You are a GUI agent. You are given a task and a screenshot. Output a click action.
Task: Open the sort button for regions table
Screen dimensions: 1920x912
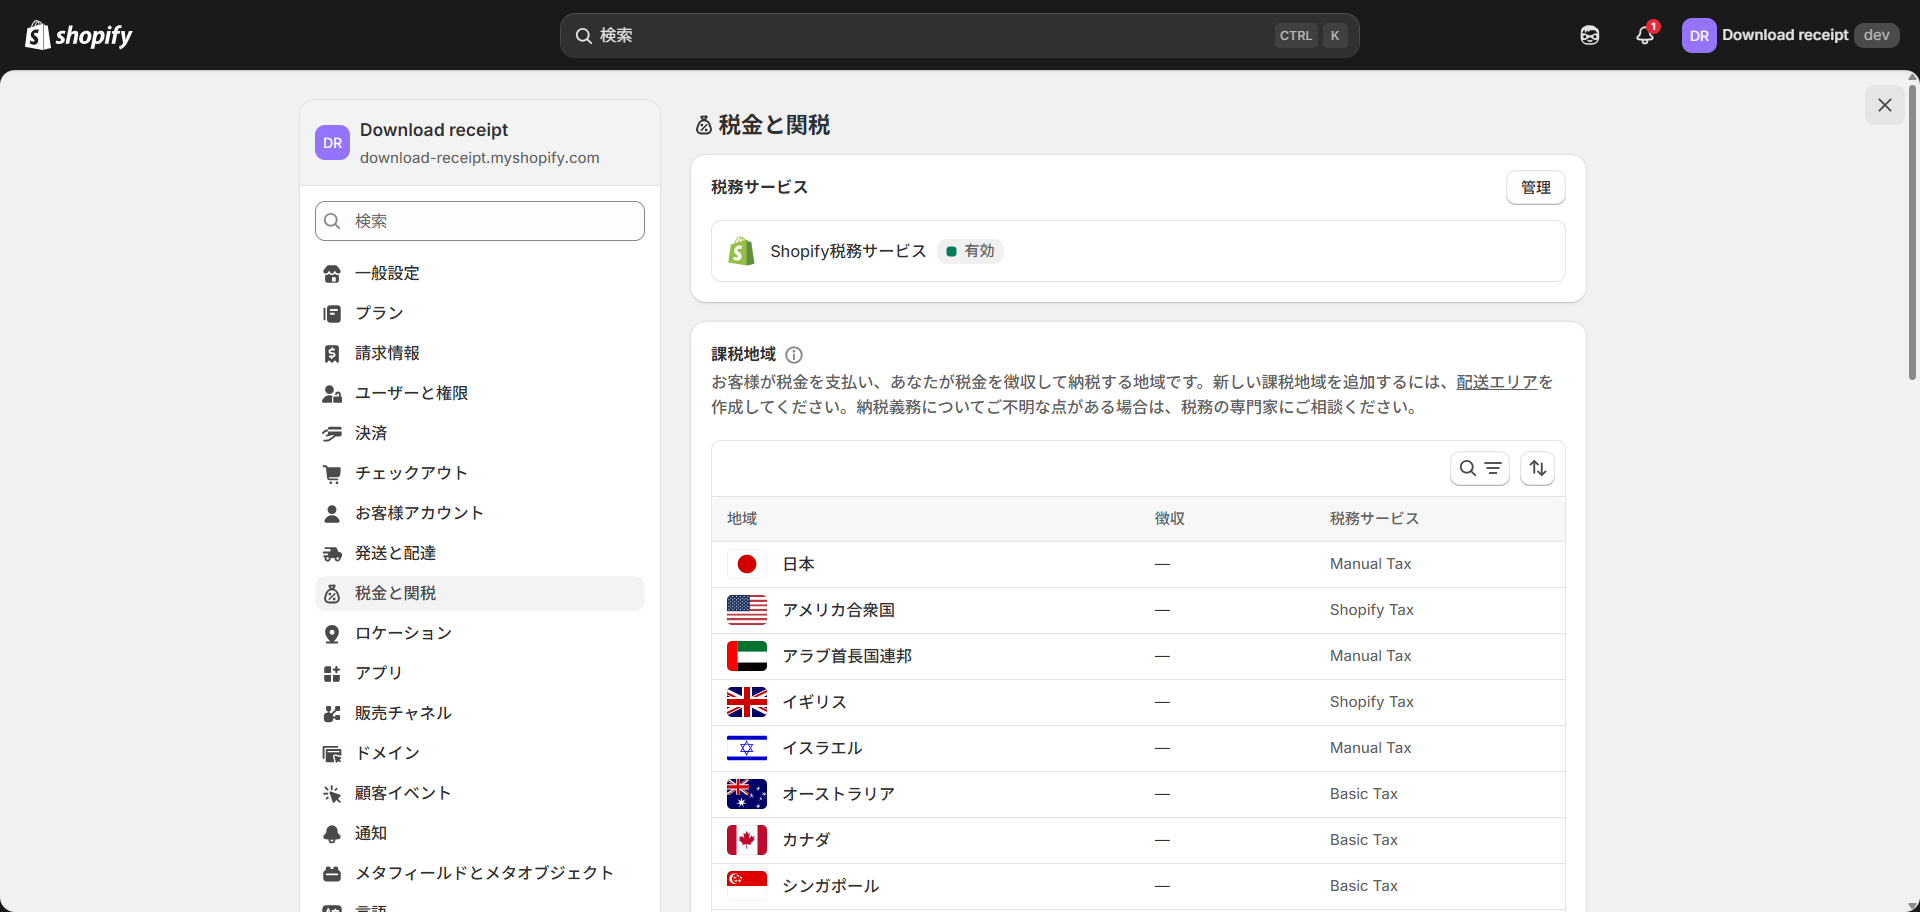click(x=1537, y=468)
